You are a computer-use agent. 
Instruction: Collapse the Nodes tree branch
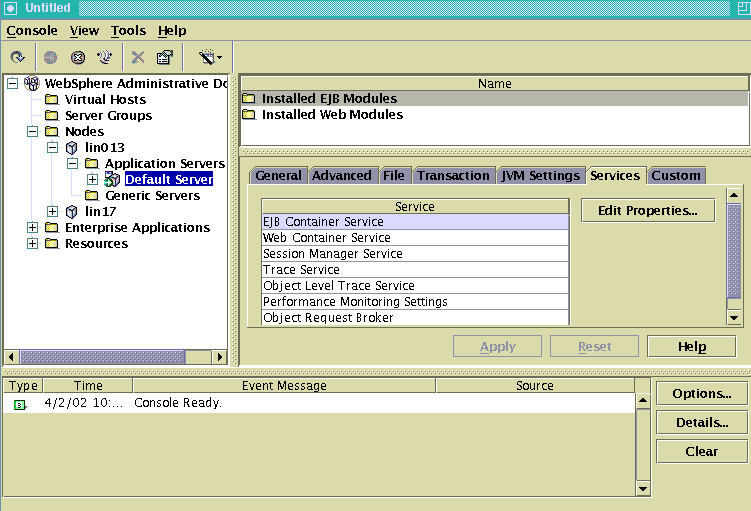click(32, 131)
